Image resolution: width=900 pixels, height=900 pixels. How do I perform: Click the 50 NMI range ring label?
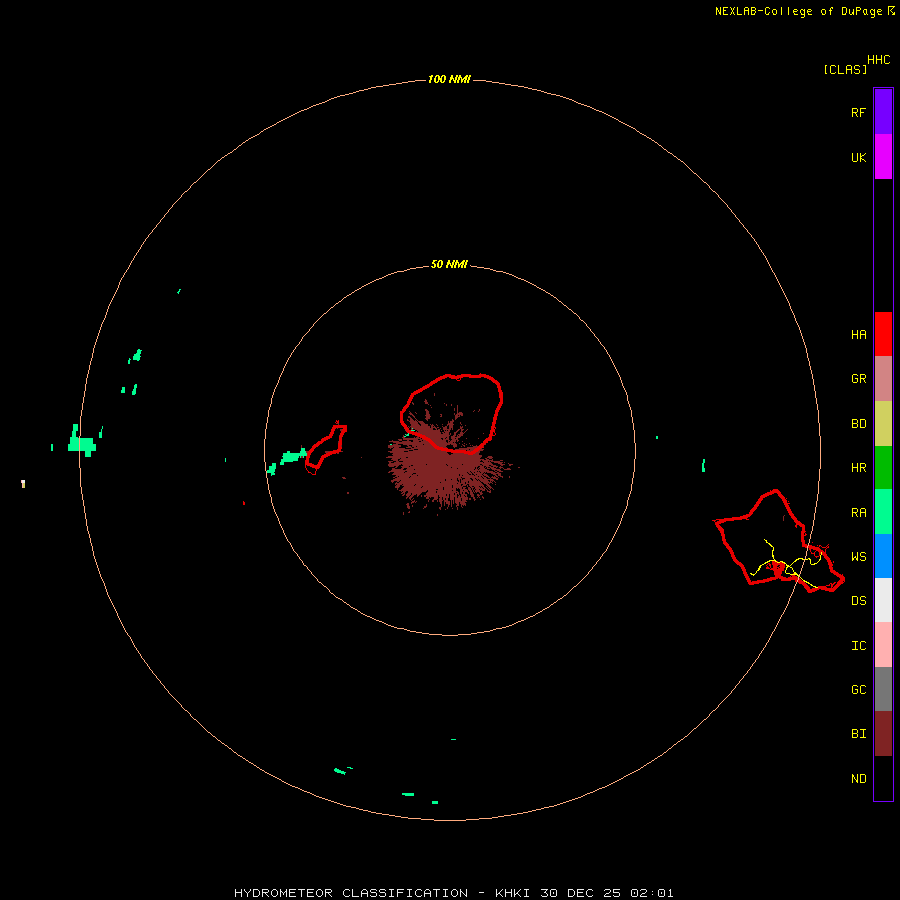(x=449, y=265)
